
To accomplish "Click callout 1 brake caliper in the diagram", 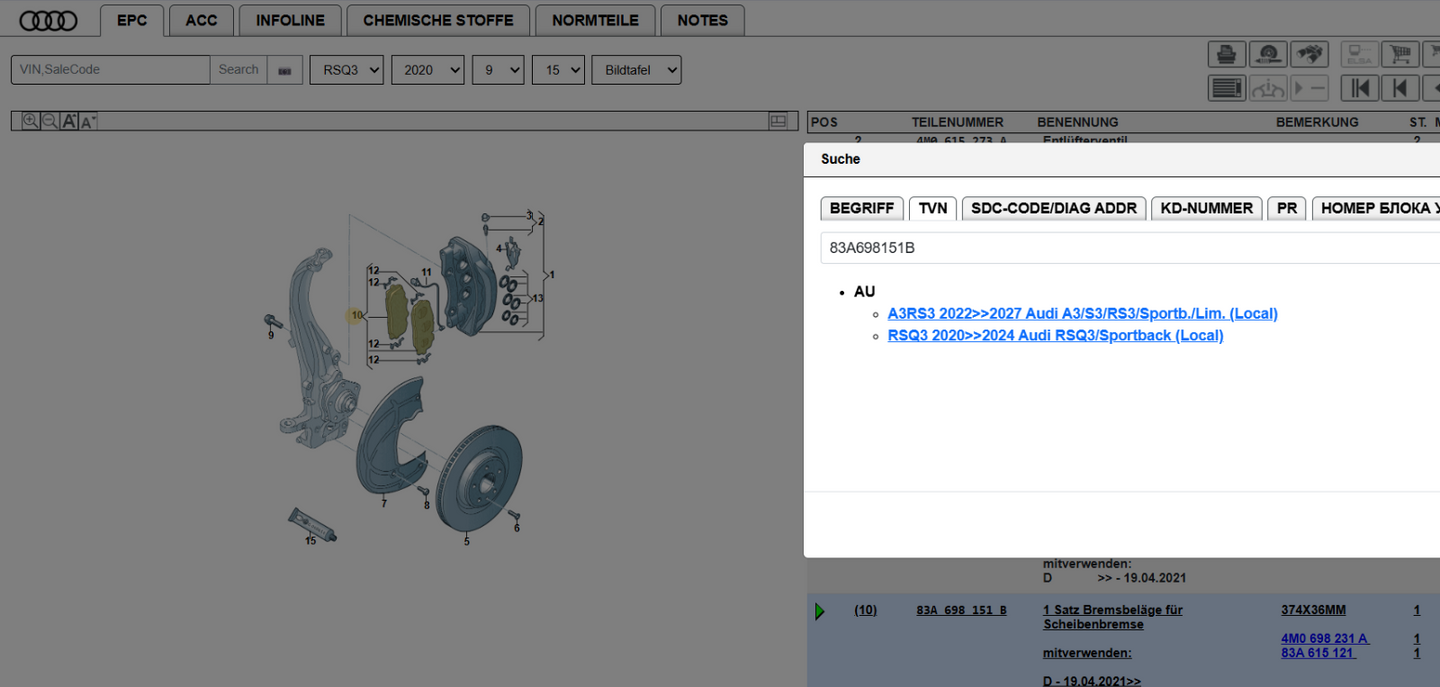I will (x=552, y=274).
